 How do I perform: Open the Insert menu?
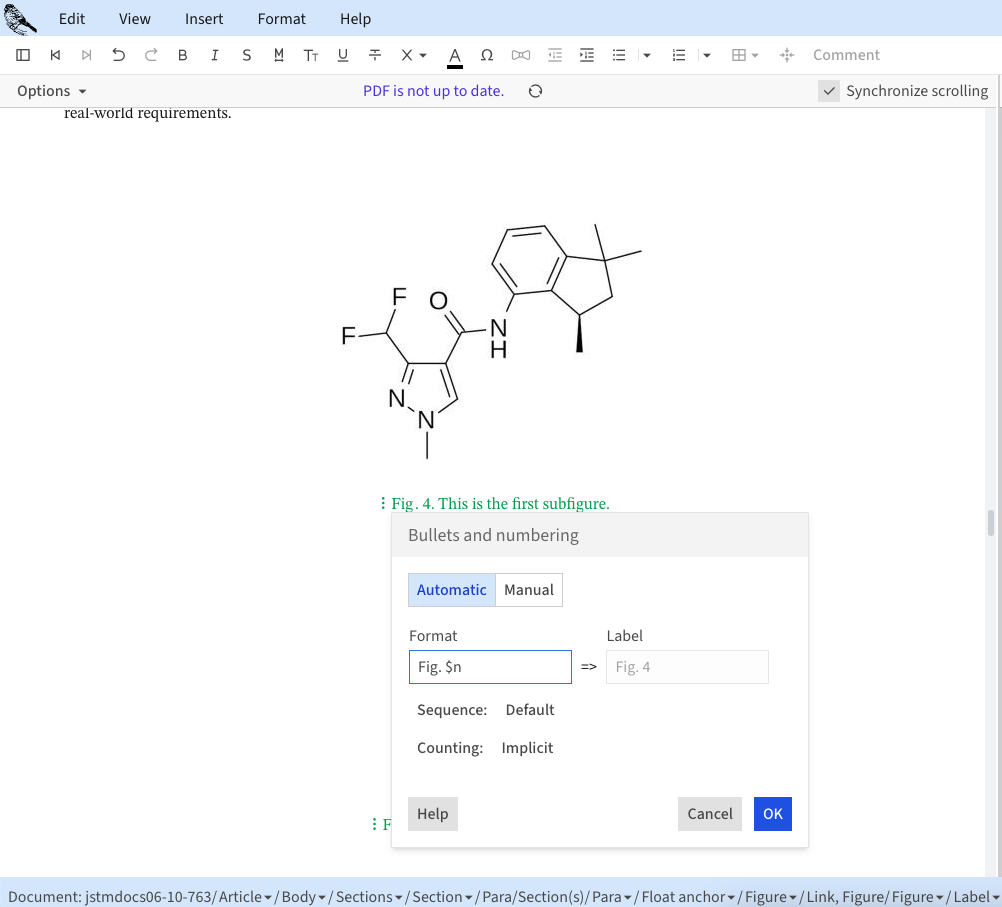[204, 19]
